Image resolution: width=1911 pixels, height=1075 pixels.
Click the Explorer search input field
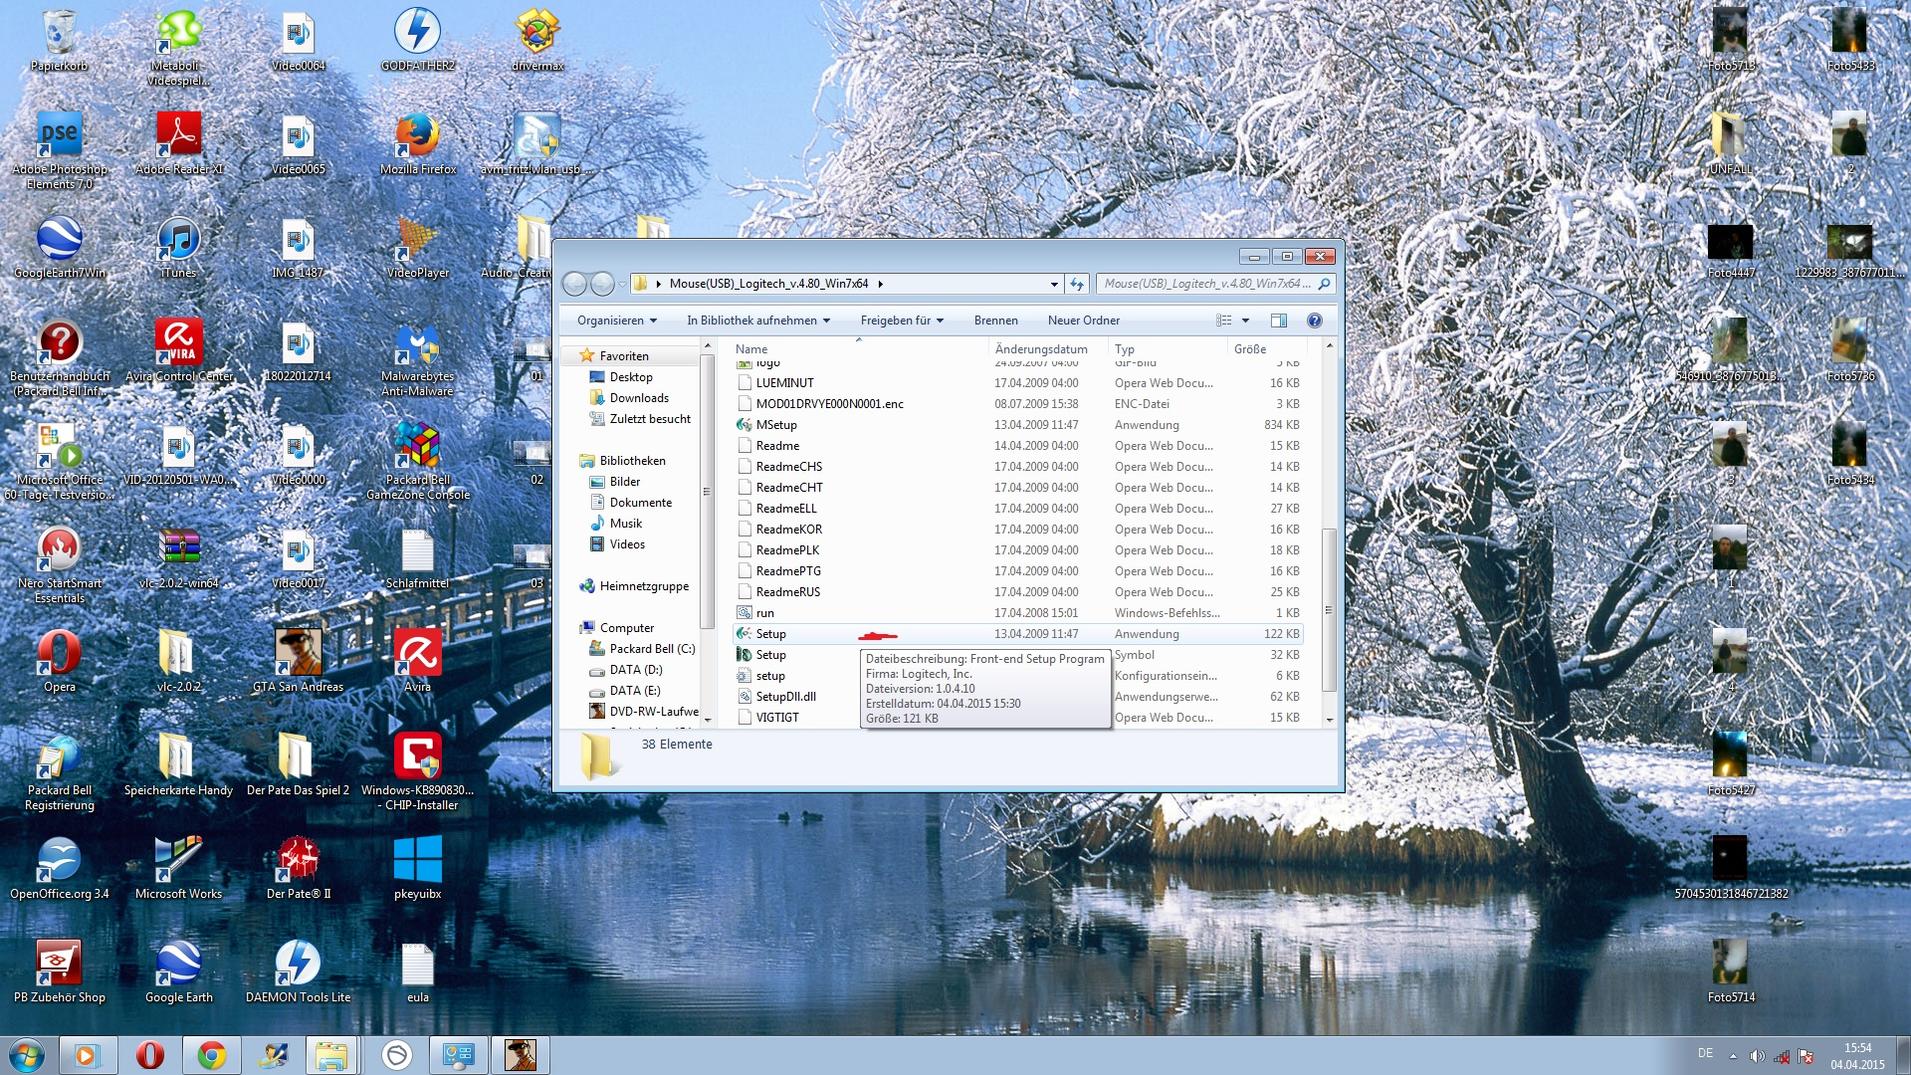[x=1215, y=284]
